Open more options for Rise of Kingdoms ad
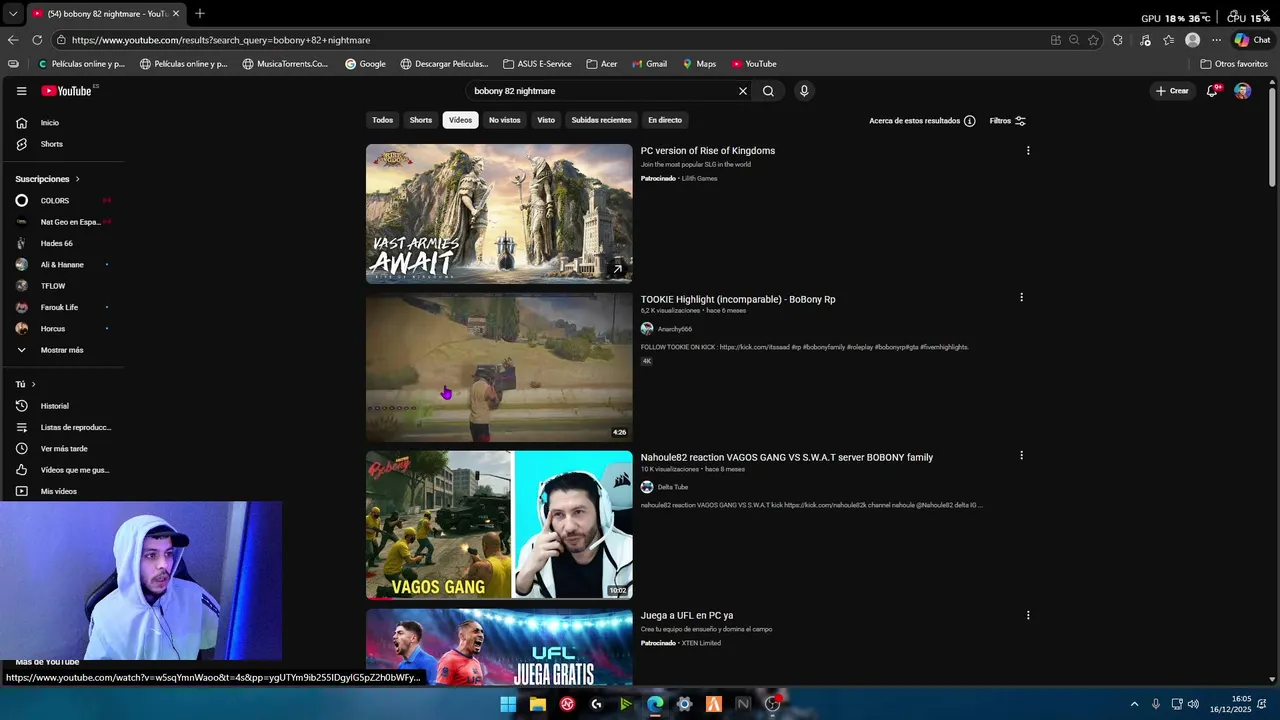This screenshot has height=720, width=1280. coord(1028,151)
